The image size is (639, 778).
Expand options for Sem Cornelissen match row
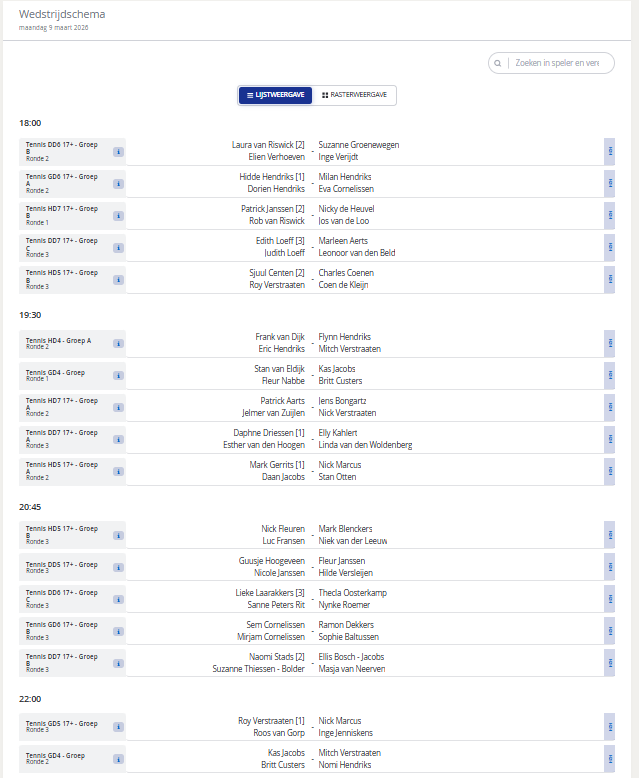pos(609,631)
